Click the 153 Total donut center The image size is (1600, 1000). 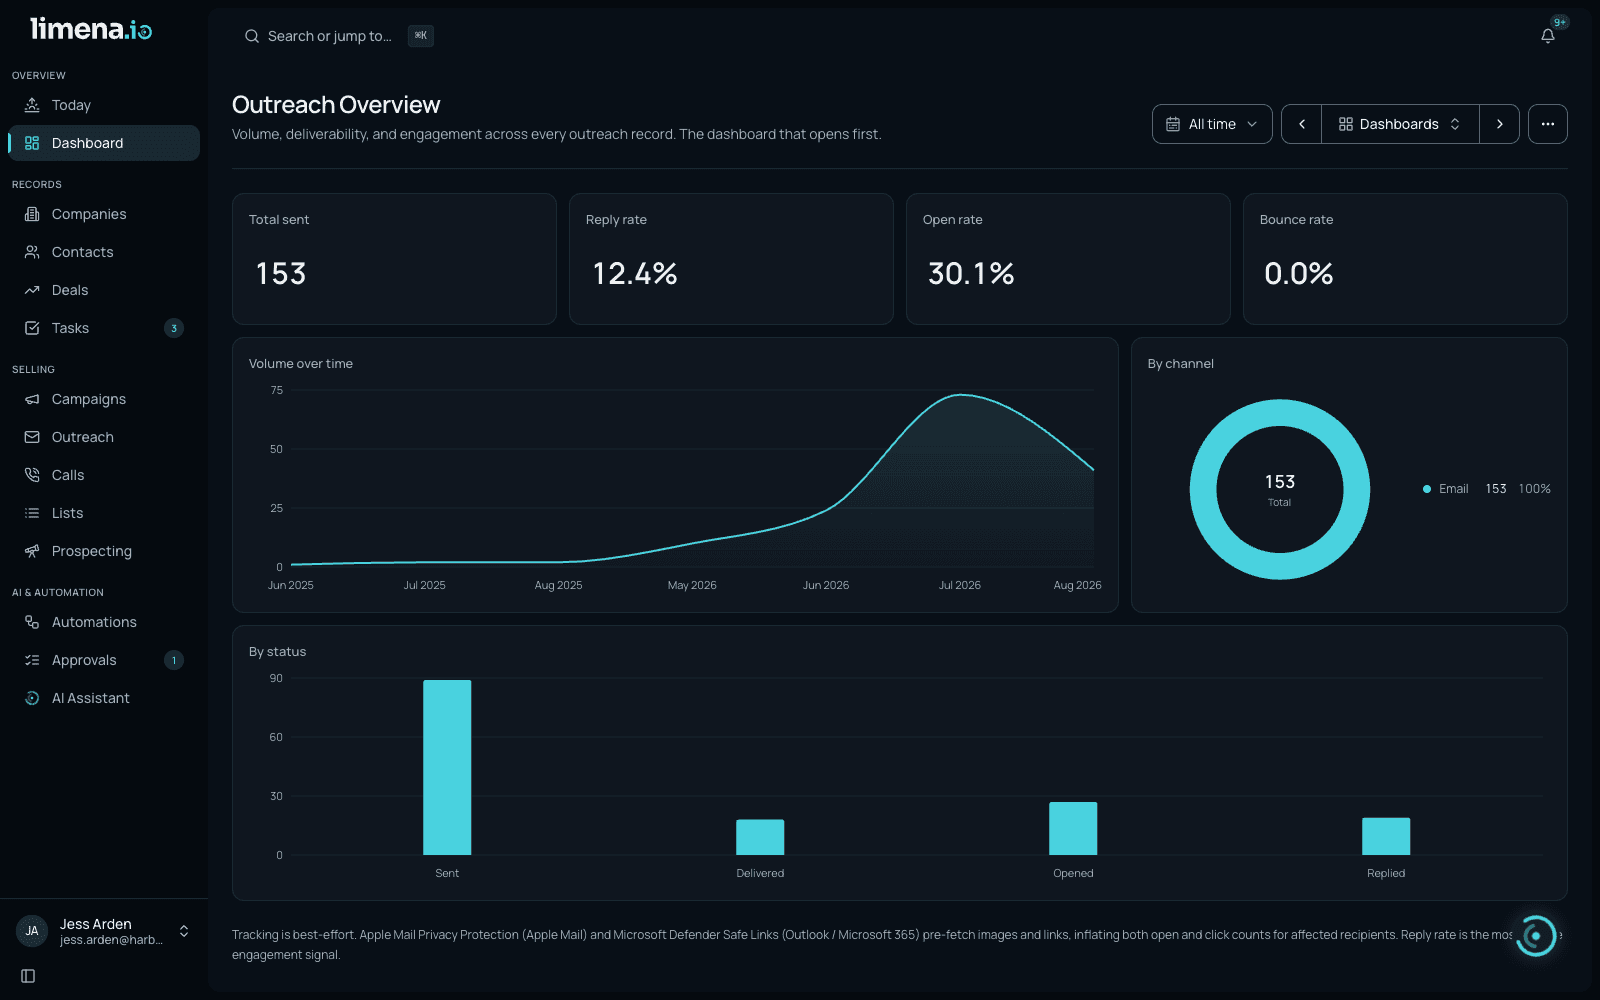pyautogui.click(x=1280, y=489)
